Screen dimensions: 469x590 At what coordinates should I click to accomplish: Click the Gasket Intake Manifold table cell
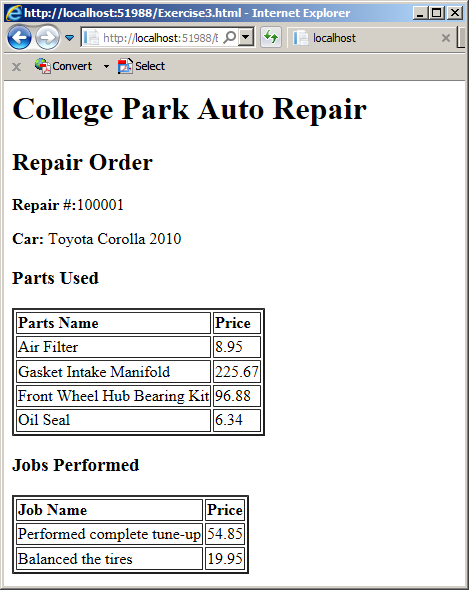(x=113, y=372)
